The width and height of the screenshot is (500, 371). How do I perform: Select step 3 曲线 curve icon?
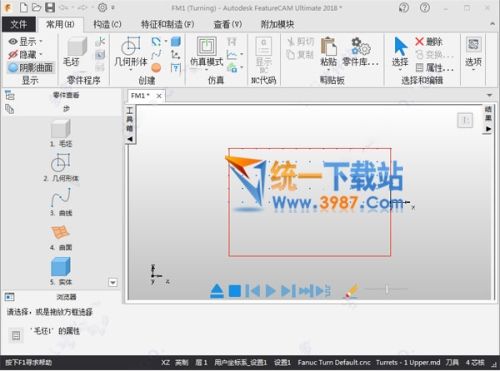click(x=61, y=197)
